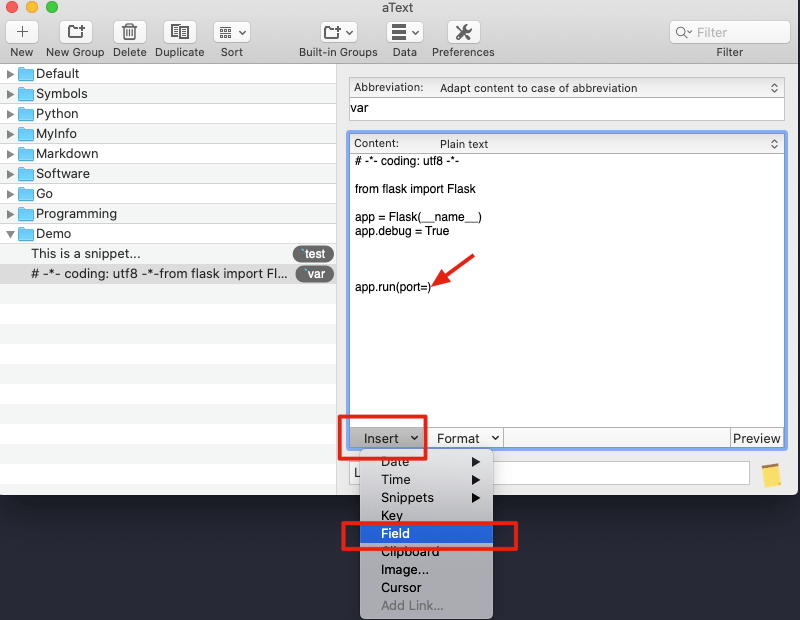Expand the Python group
Image resolution: width=800 pixels, height=620 pixels.
[x=11, y=114]
